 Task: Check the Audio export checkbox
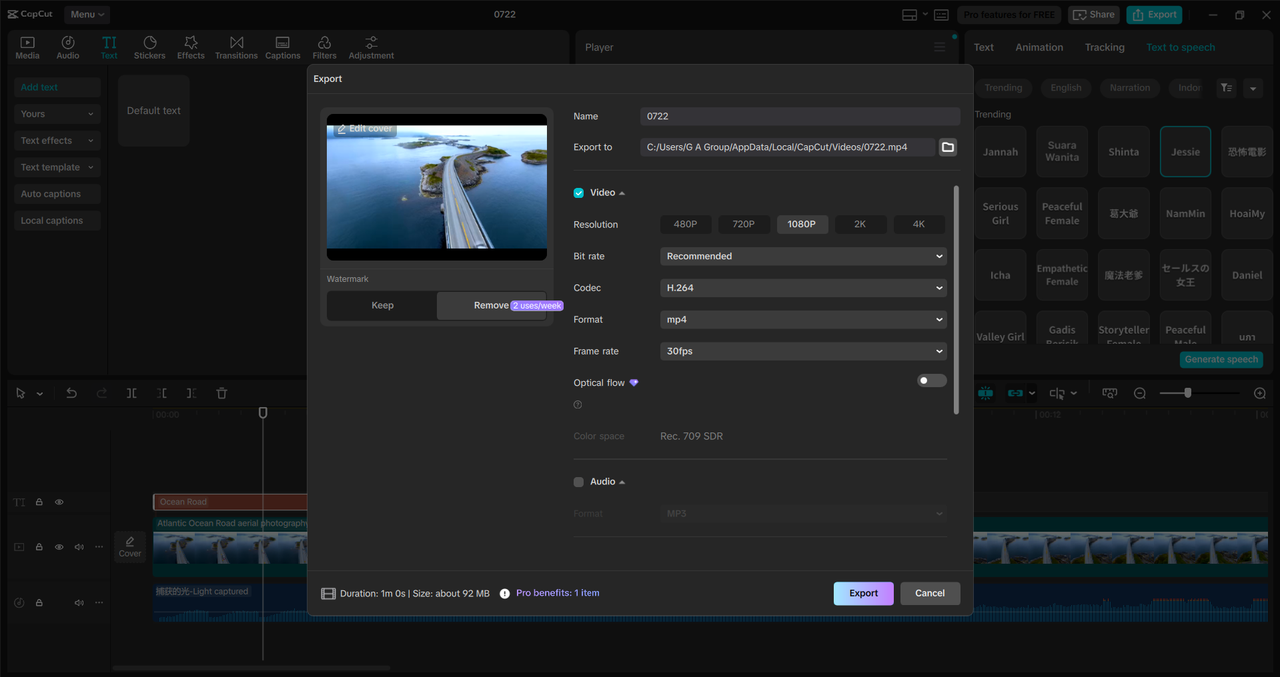tap(579, 482)
